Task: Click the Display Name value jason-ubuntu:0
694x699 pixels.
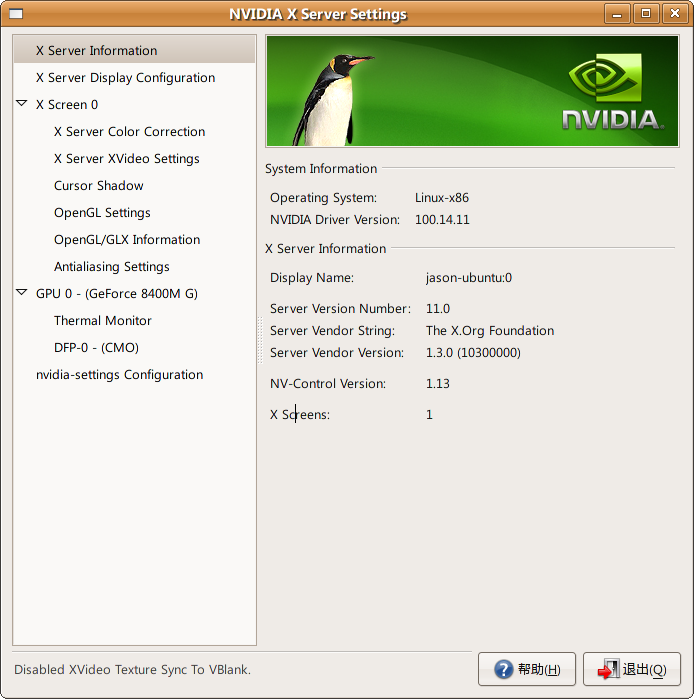Action: (469, 278)
